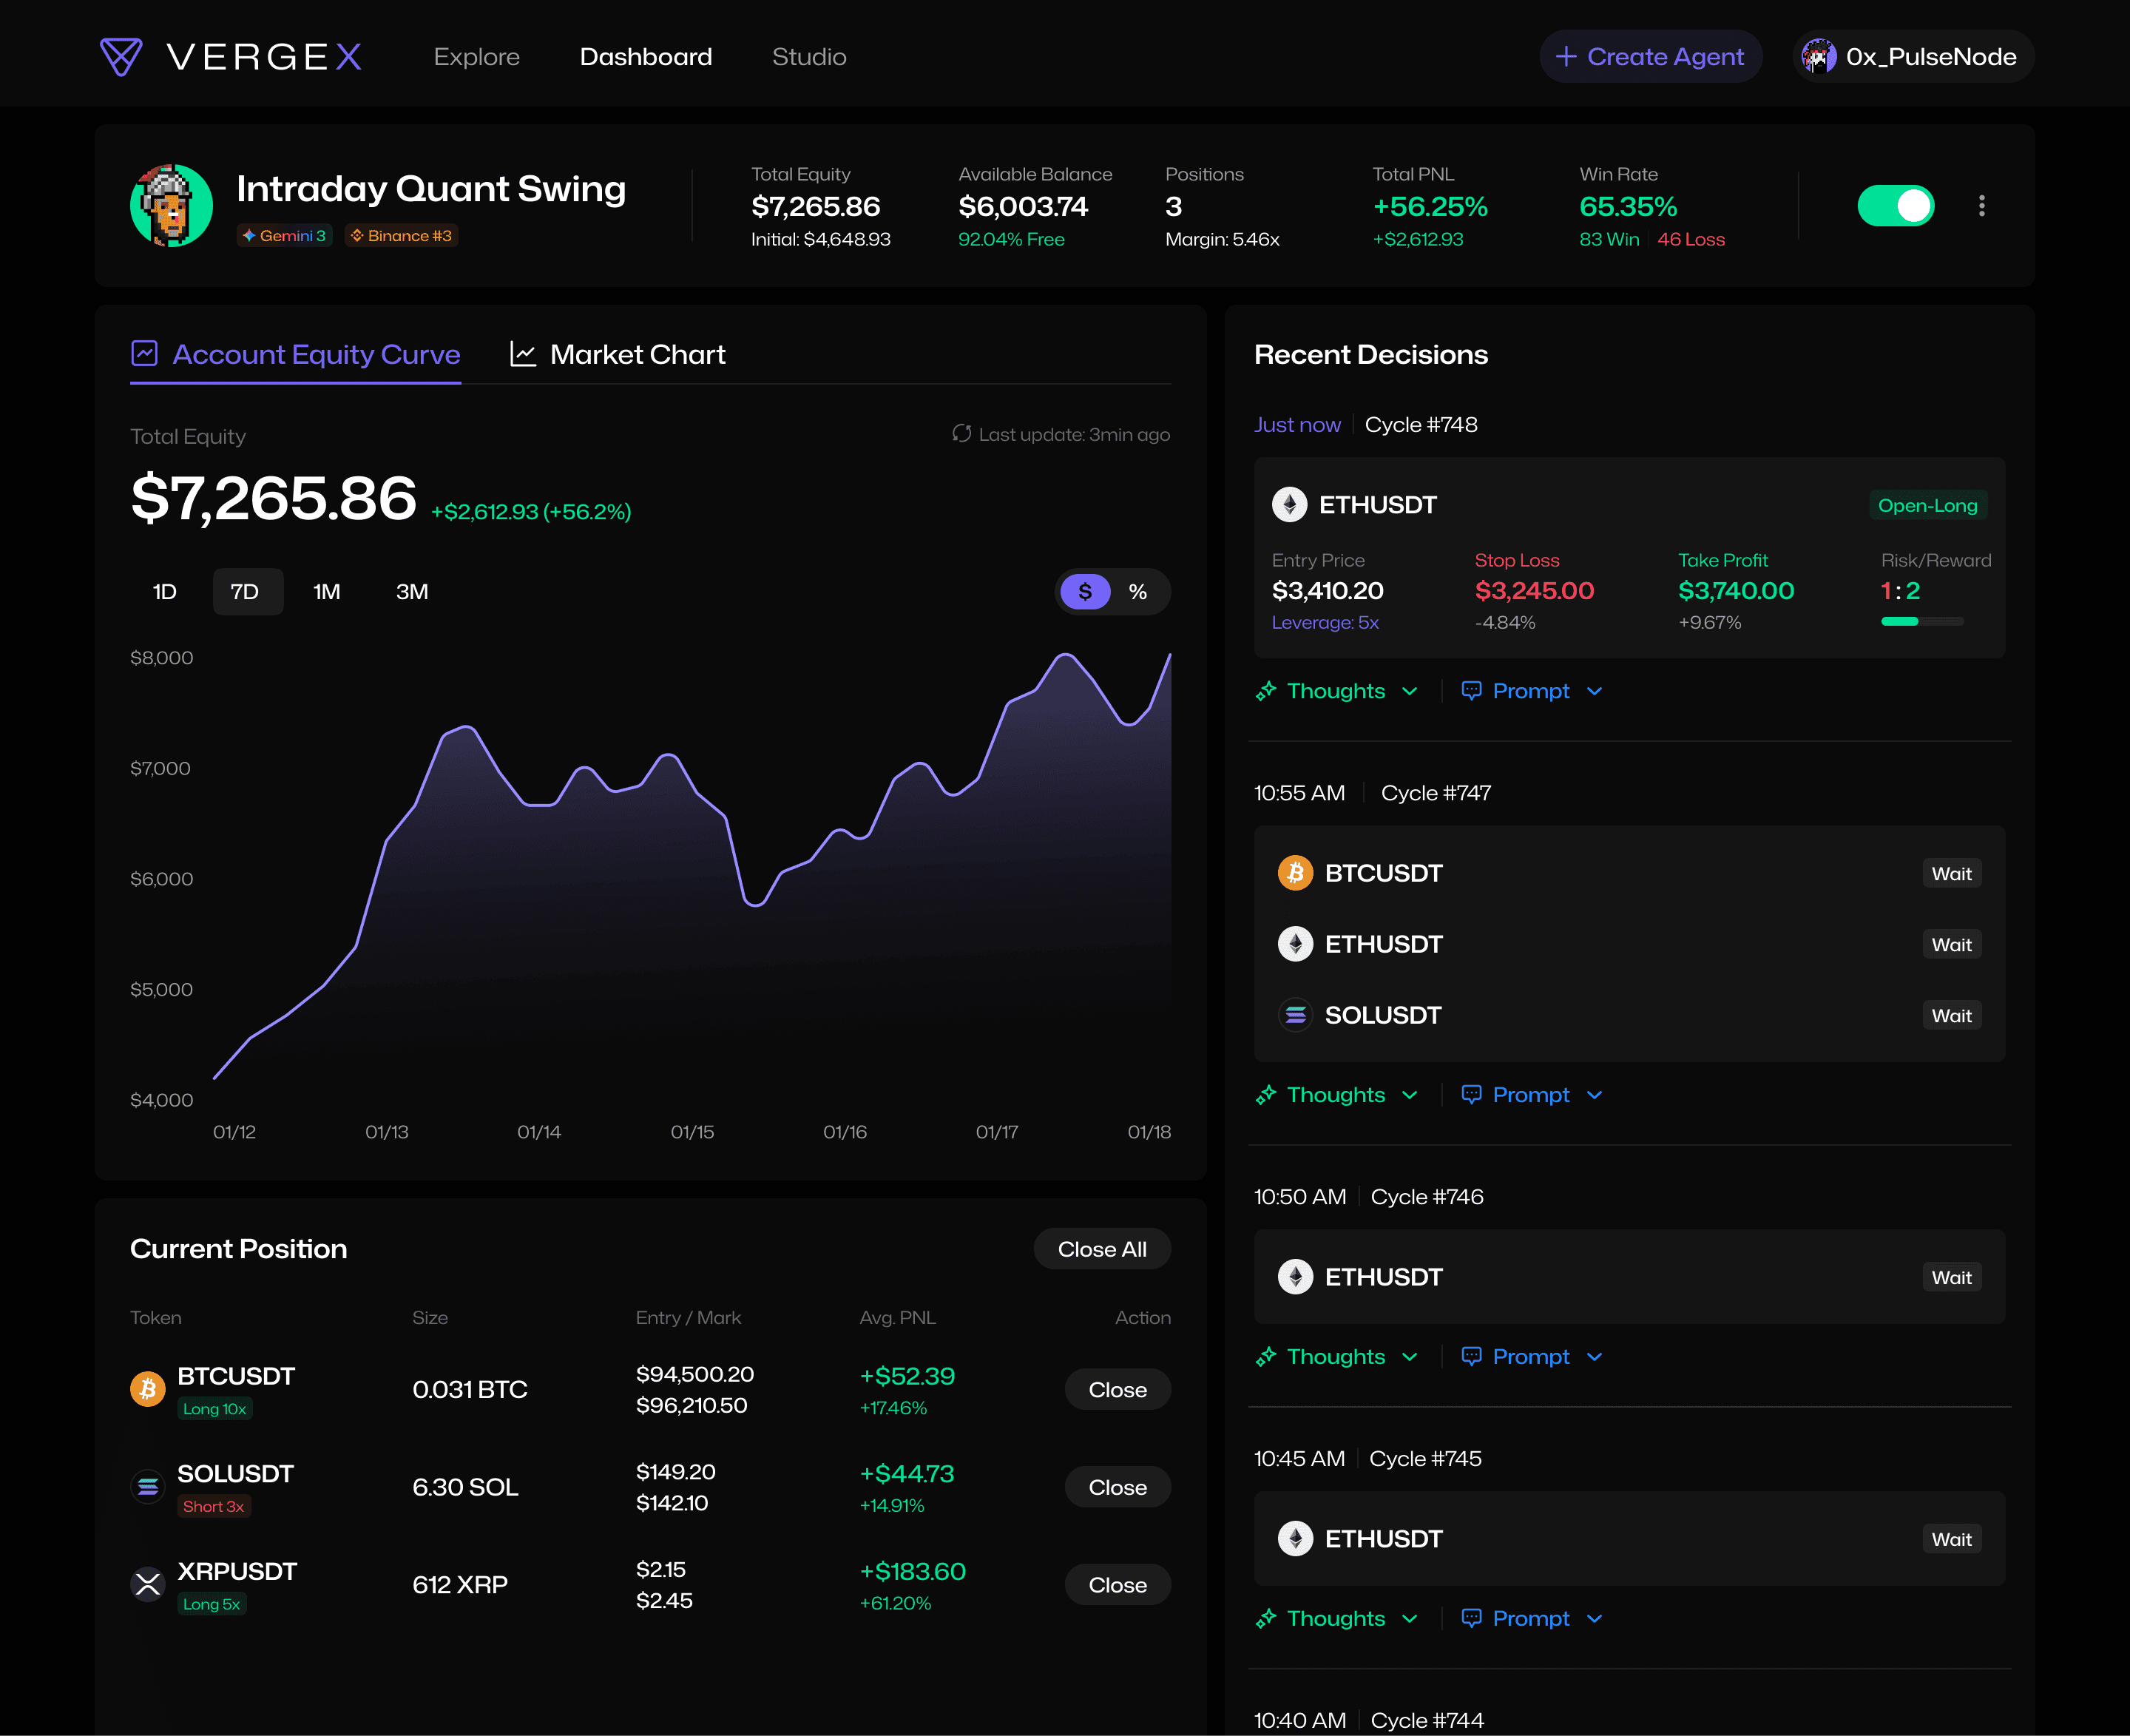The width and height of the screenshot is (2130, 1736).
Task: Open the 0x_PulseNode profile avatar
Action: pyautogui.click(x=1818, y=57)
